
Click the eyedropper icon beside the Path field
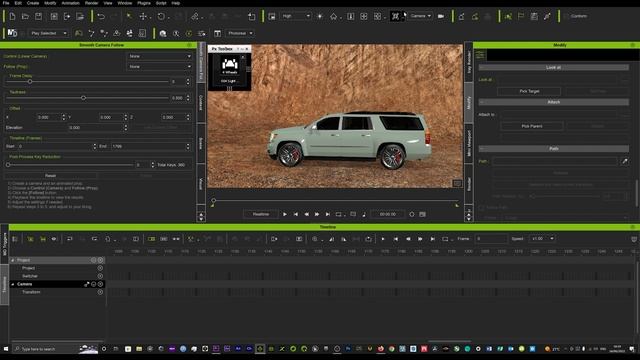click(625, 161)
